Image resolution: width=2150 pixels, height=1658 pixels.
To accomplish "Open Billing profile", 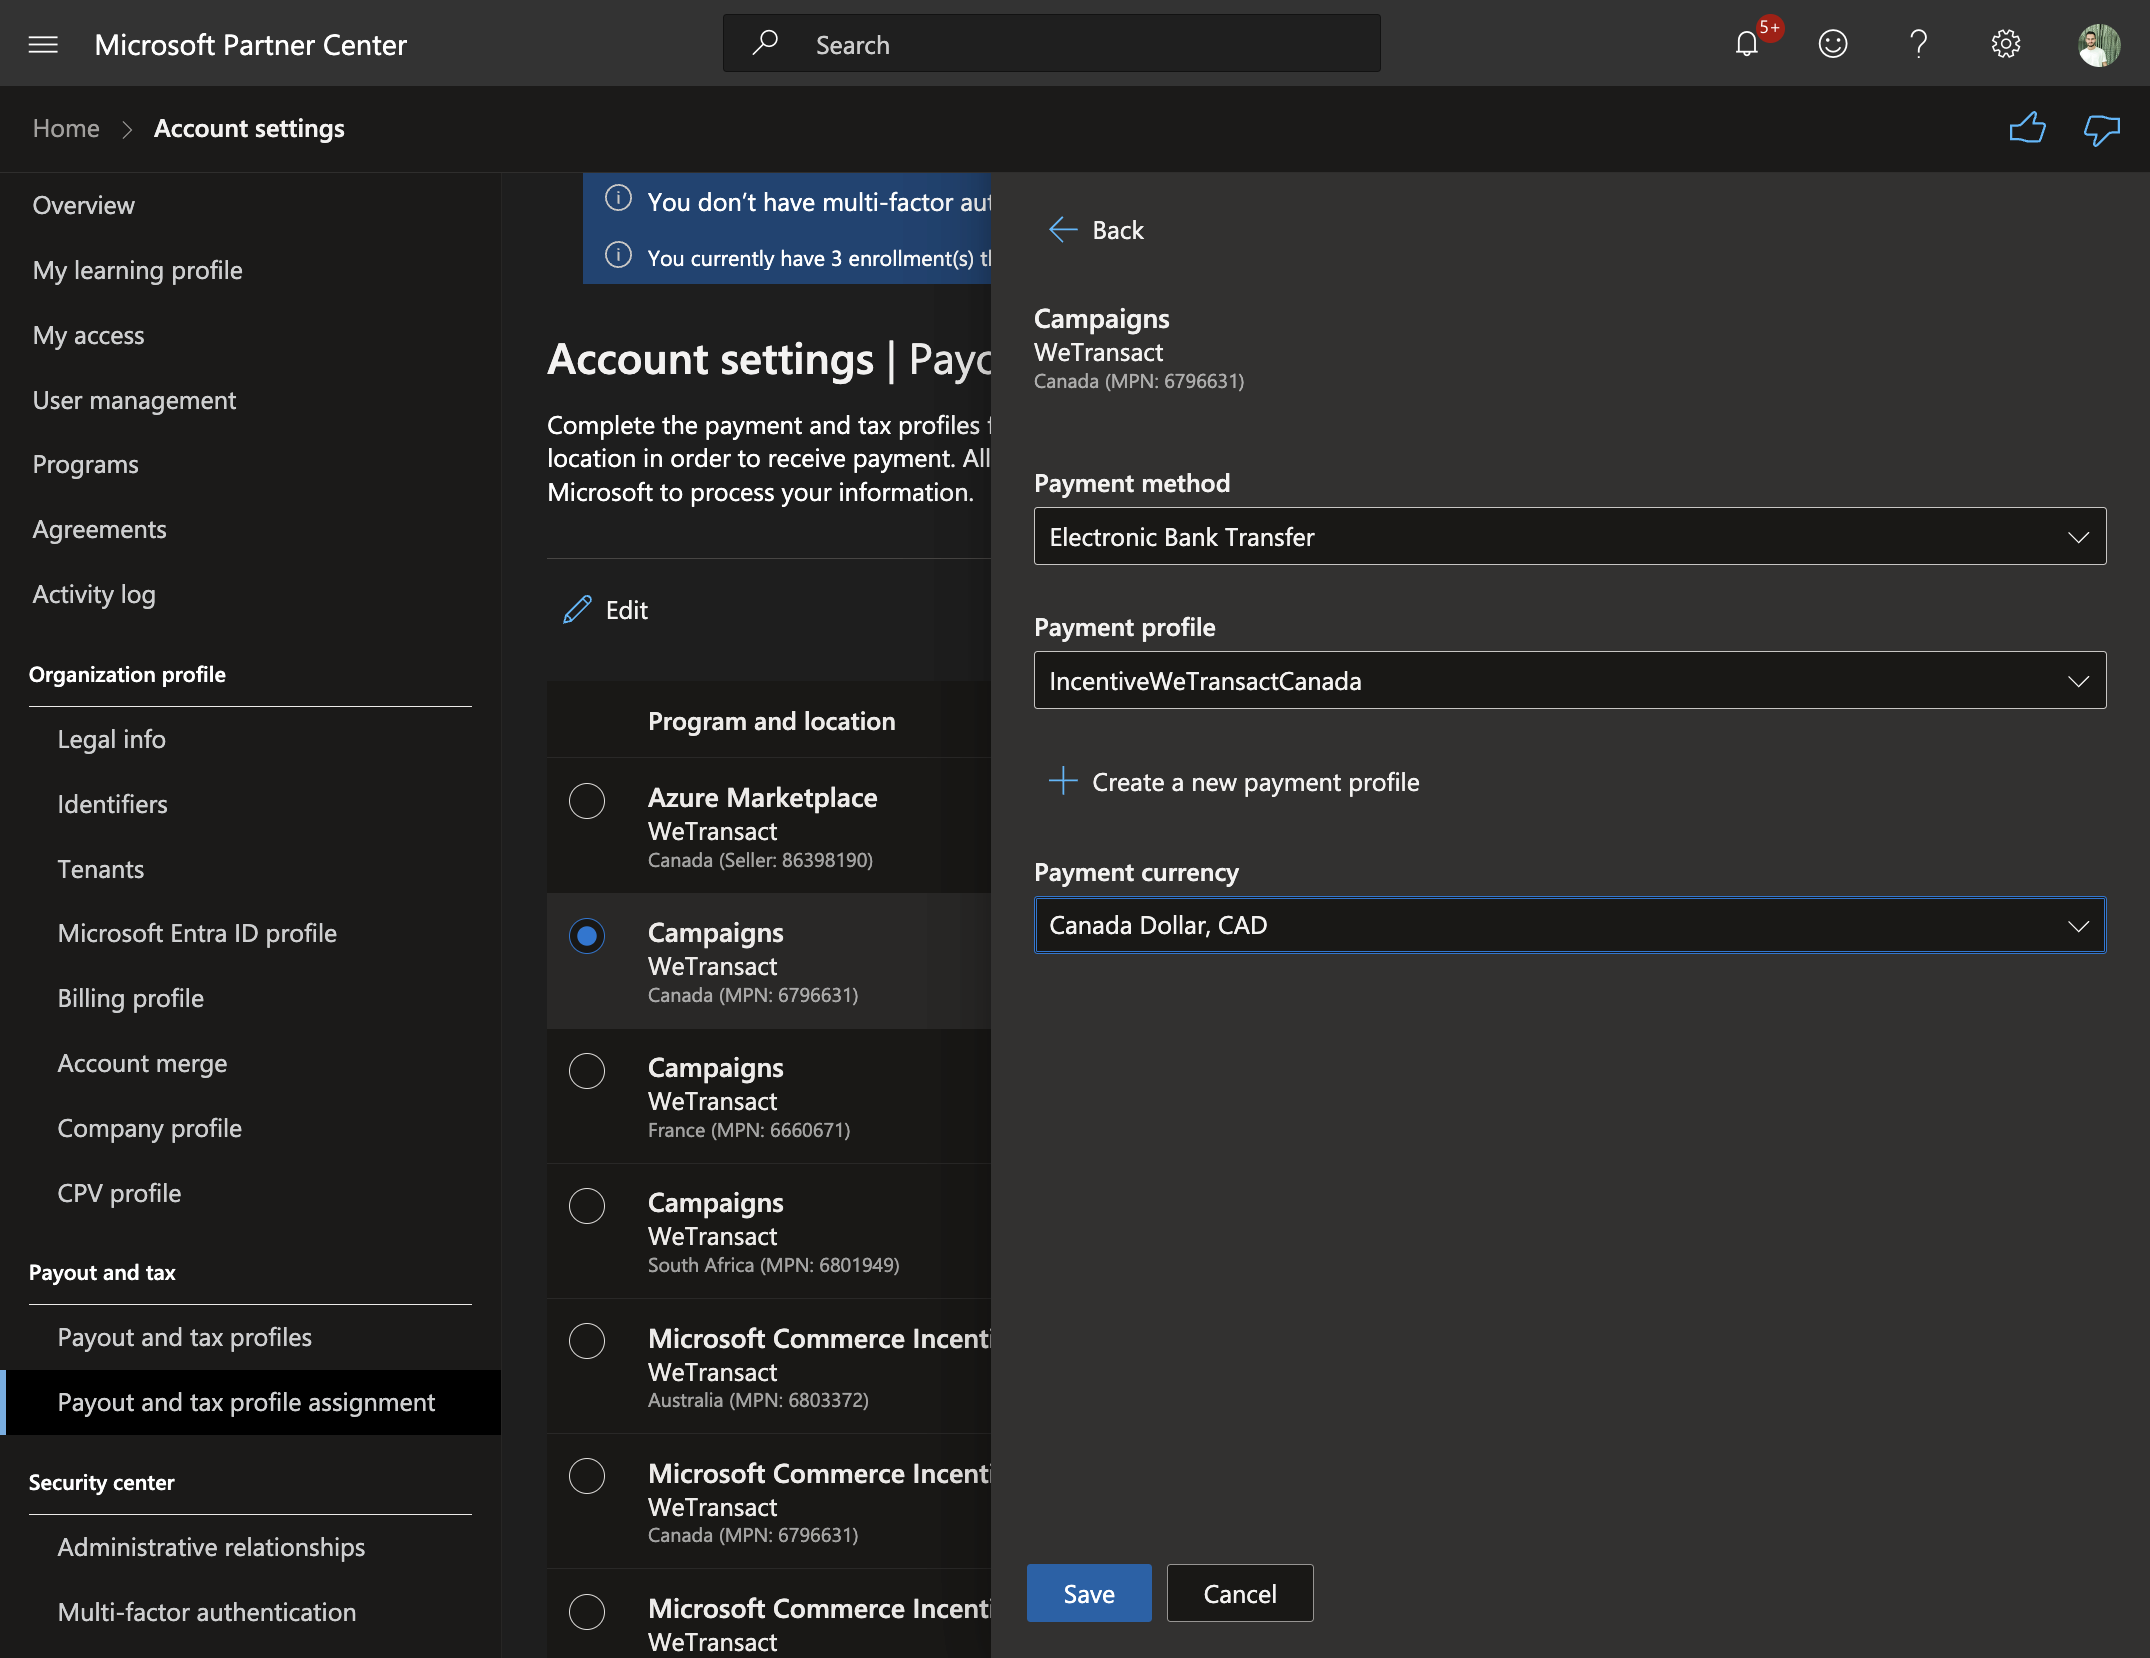I will click(130, 998).
